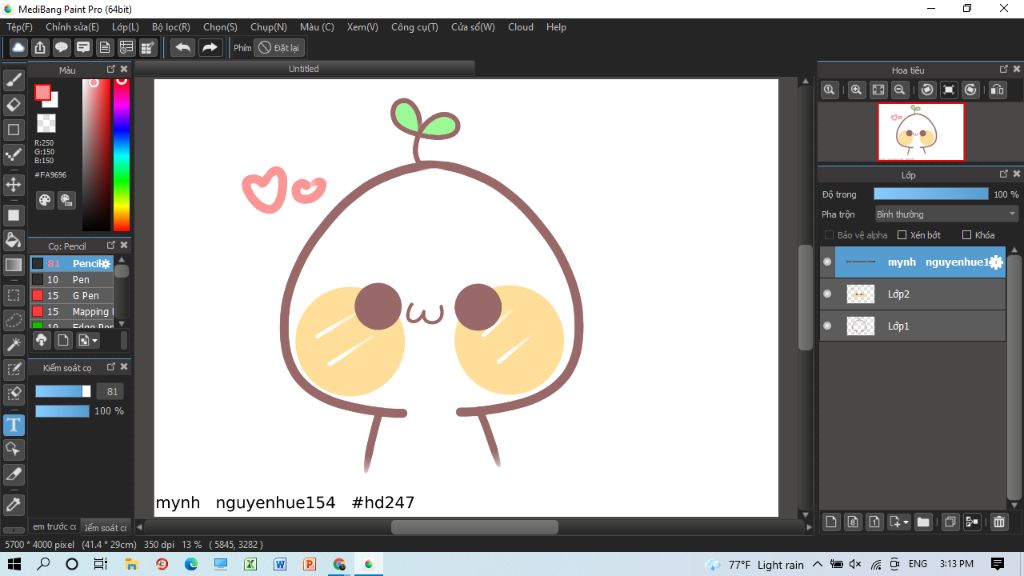Hide the mynh nguyenhue text layer
Screen dimensions: 1024x576
click(x=827, y=262)
